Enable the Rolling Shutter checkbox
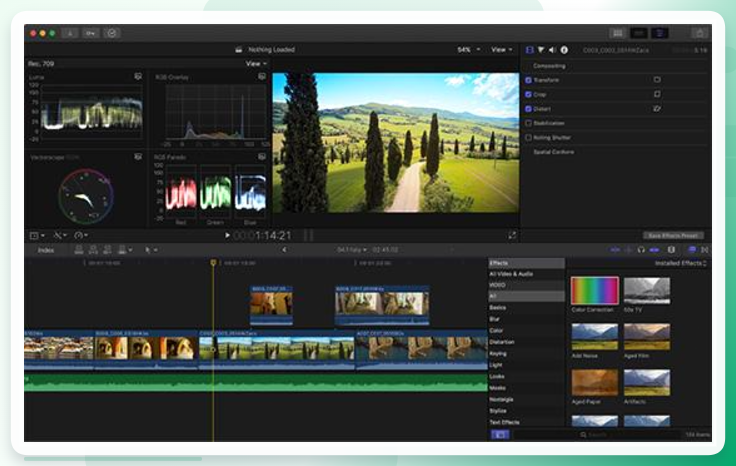The width and height of the screenshot is (736, 466). [528, 138]
